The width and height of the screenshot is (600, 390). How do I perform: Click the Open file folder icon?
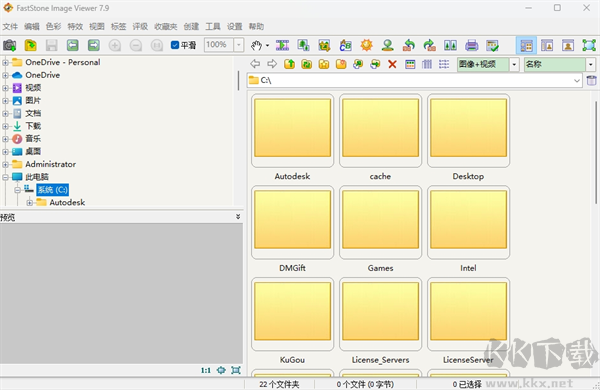(31, 45)
